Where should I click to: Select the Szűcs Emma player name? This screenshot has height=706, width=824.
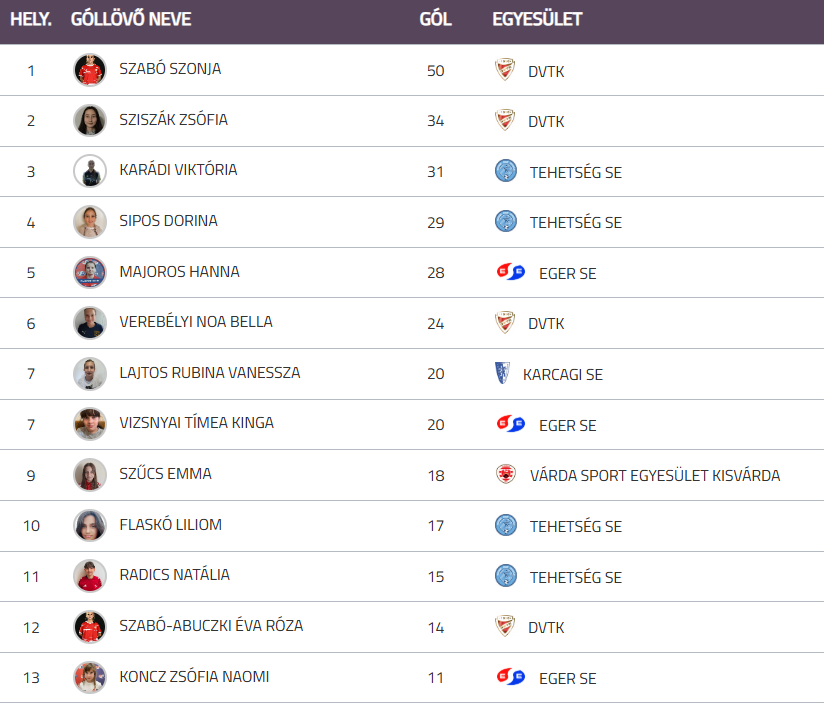[x=165, y=474]
